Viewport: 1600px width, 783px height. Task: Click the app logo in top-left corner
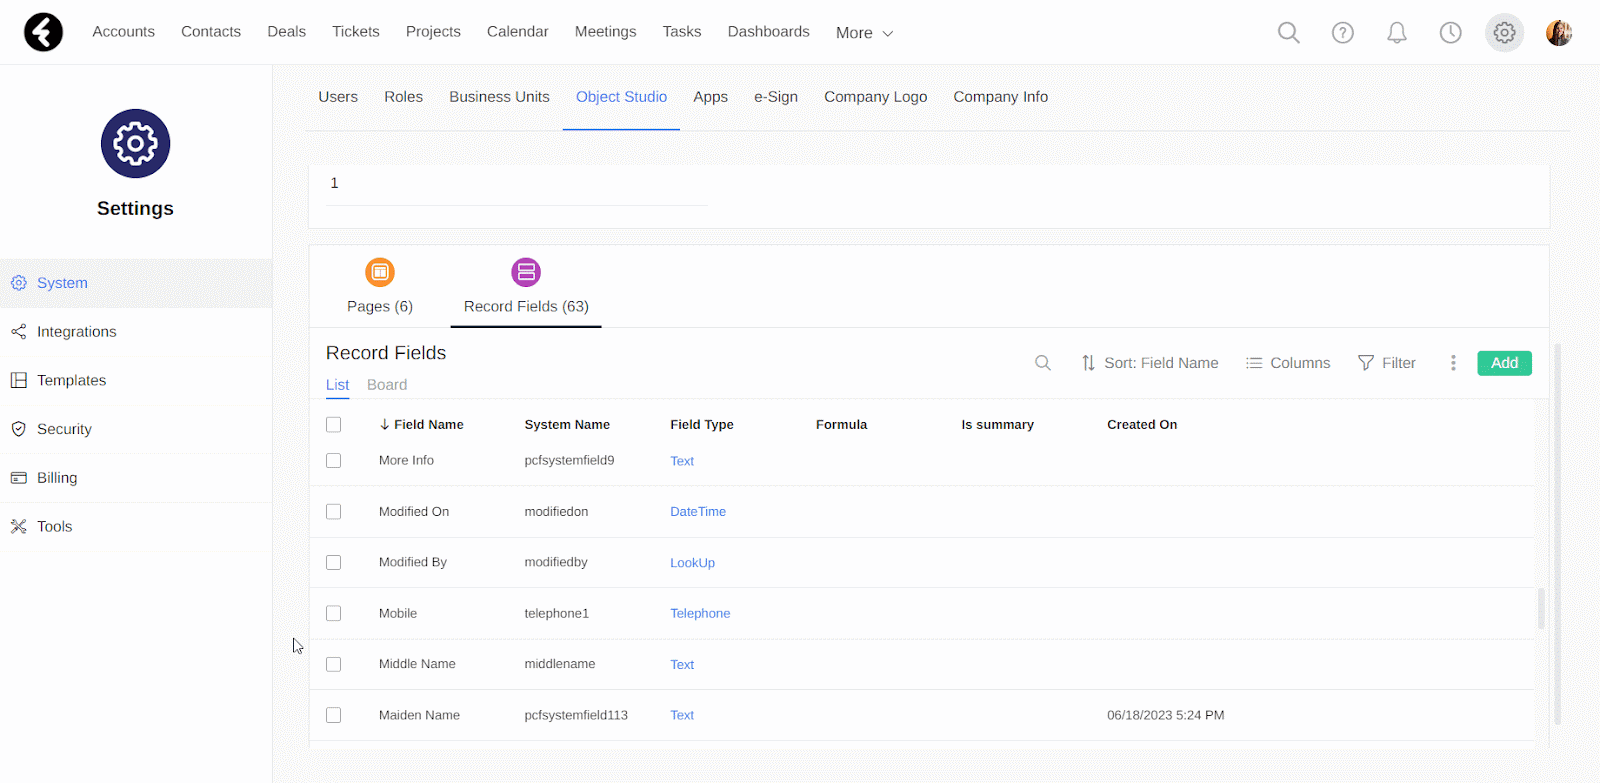click(43, 32)
